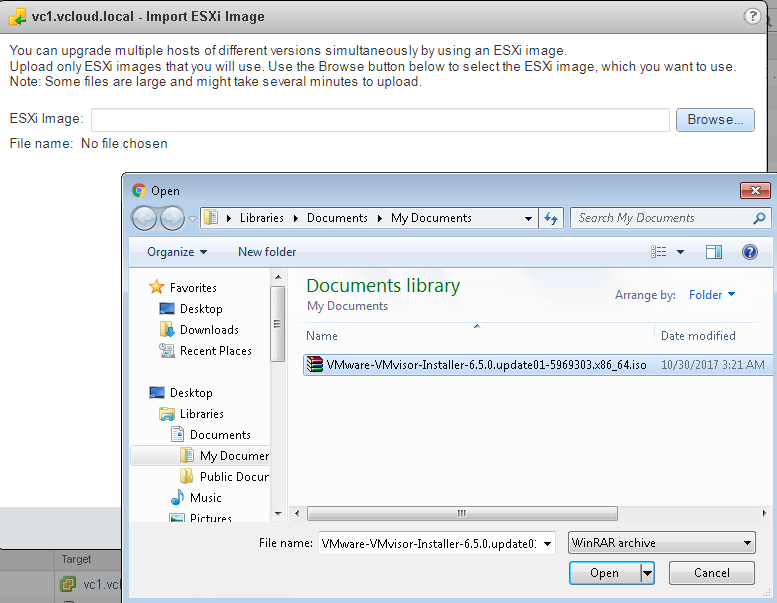Click the blue Help icon in Open dialog

coord(750,252)
